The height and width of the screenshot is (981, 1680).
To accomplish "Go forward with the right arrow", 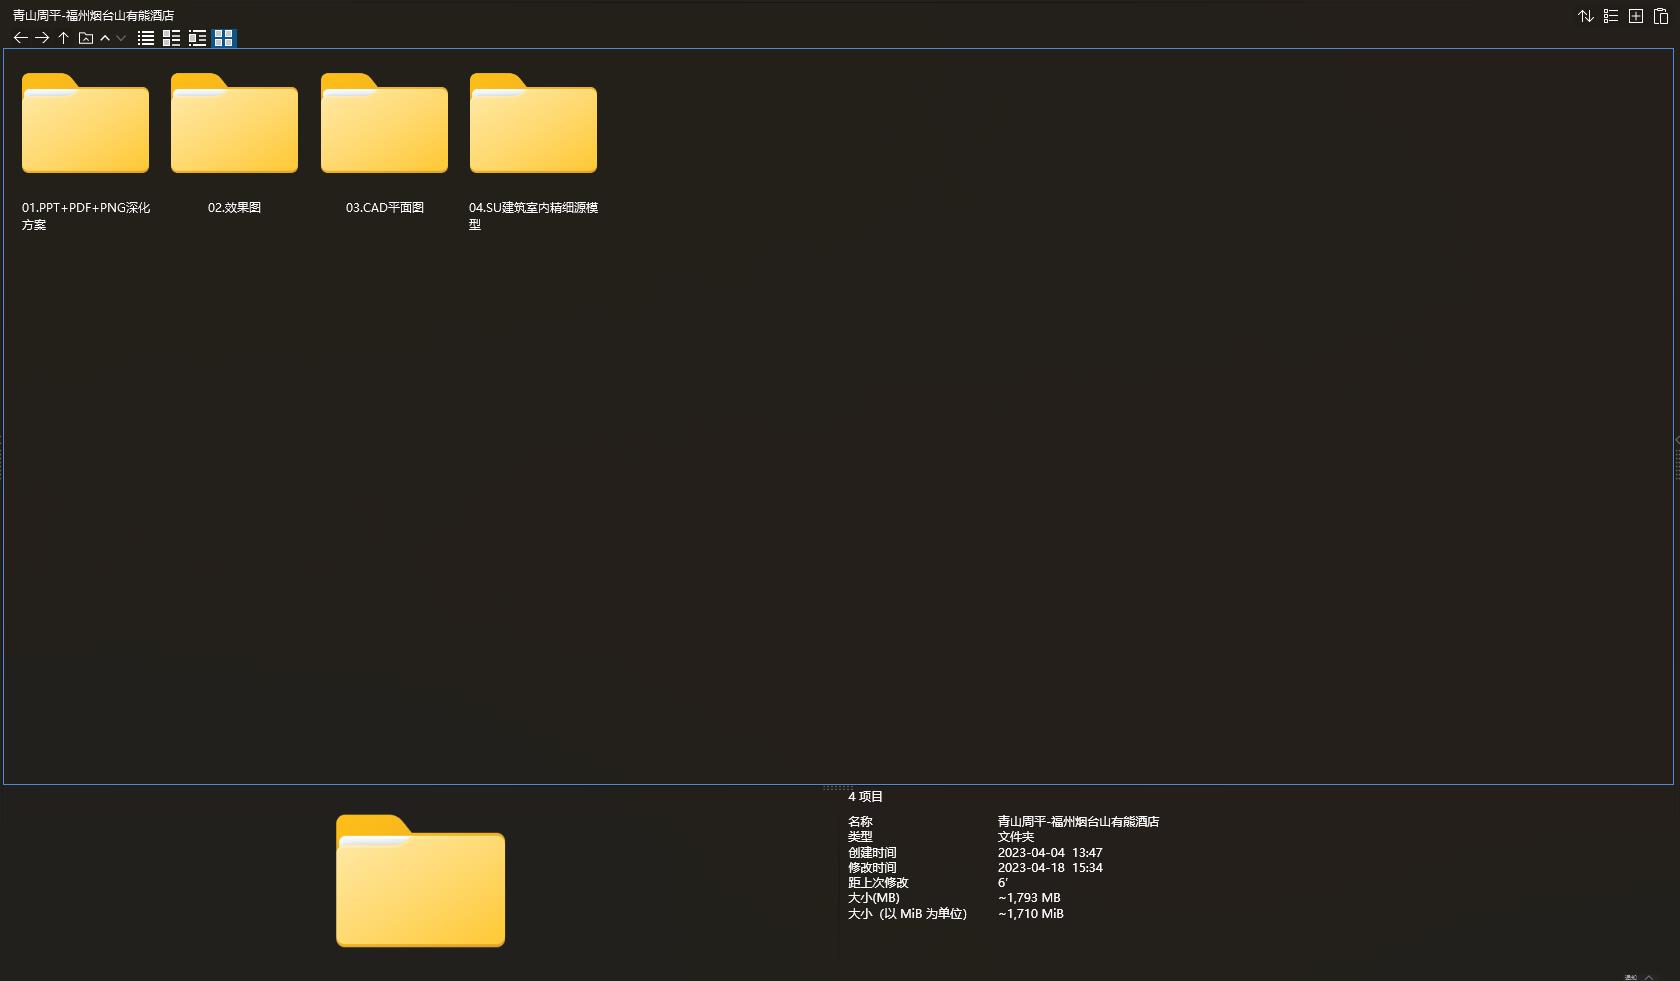I will tap(42, 38).
